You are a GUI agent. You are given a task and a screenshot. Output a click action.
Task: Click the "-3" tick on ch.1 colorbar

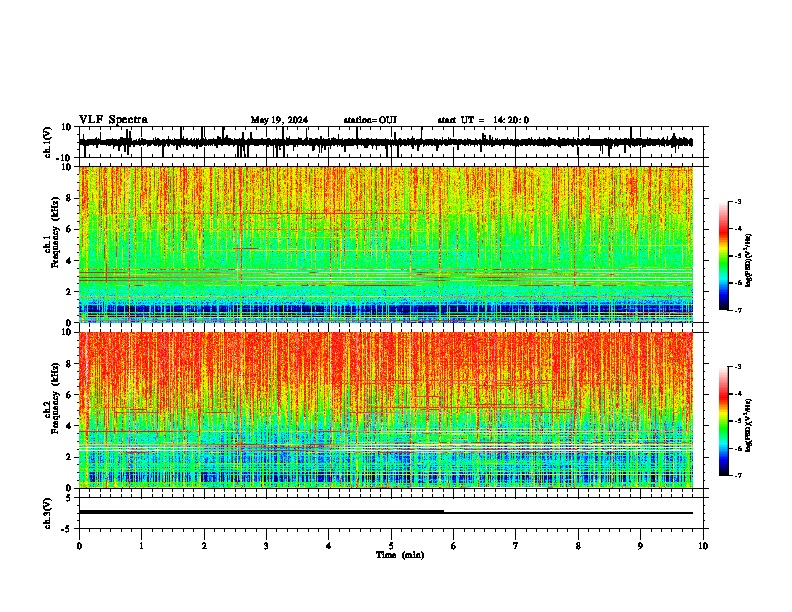point(737,201)
